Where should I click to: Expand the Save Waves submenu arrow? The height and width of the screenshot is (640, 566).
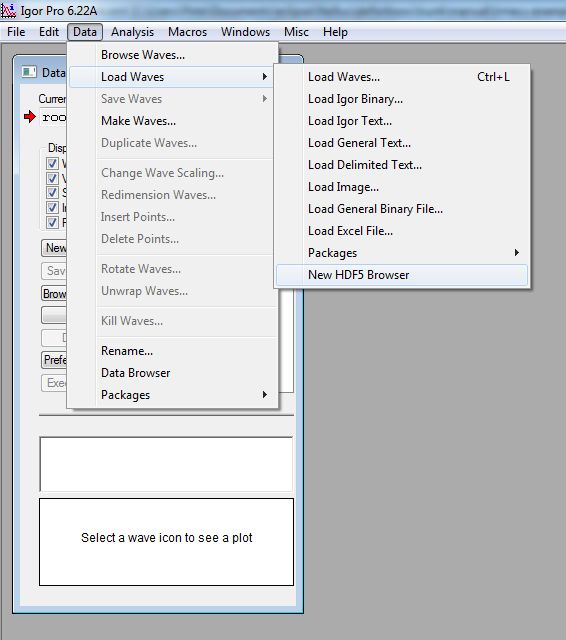tap(264, 99)
